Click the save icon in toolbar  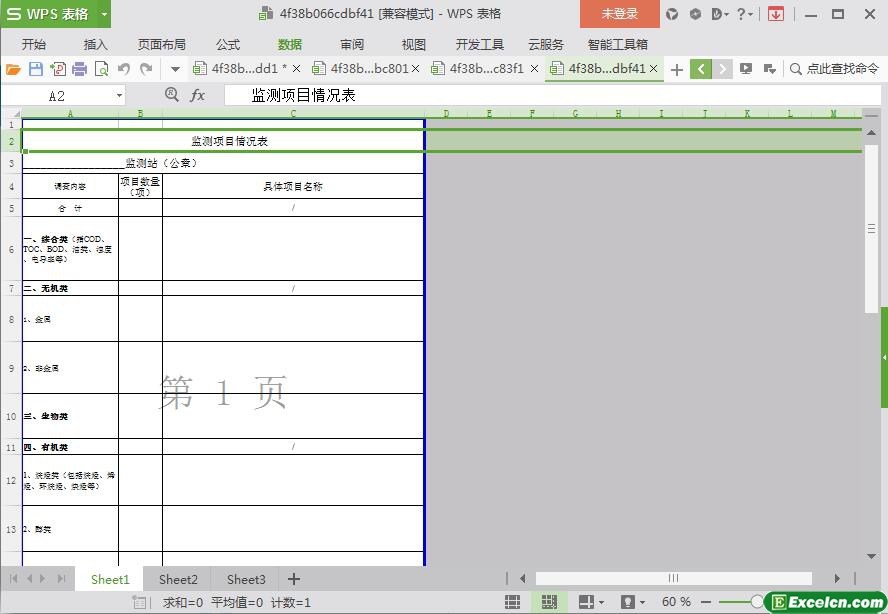[36, 69]
